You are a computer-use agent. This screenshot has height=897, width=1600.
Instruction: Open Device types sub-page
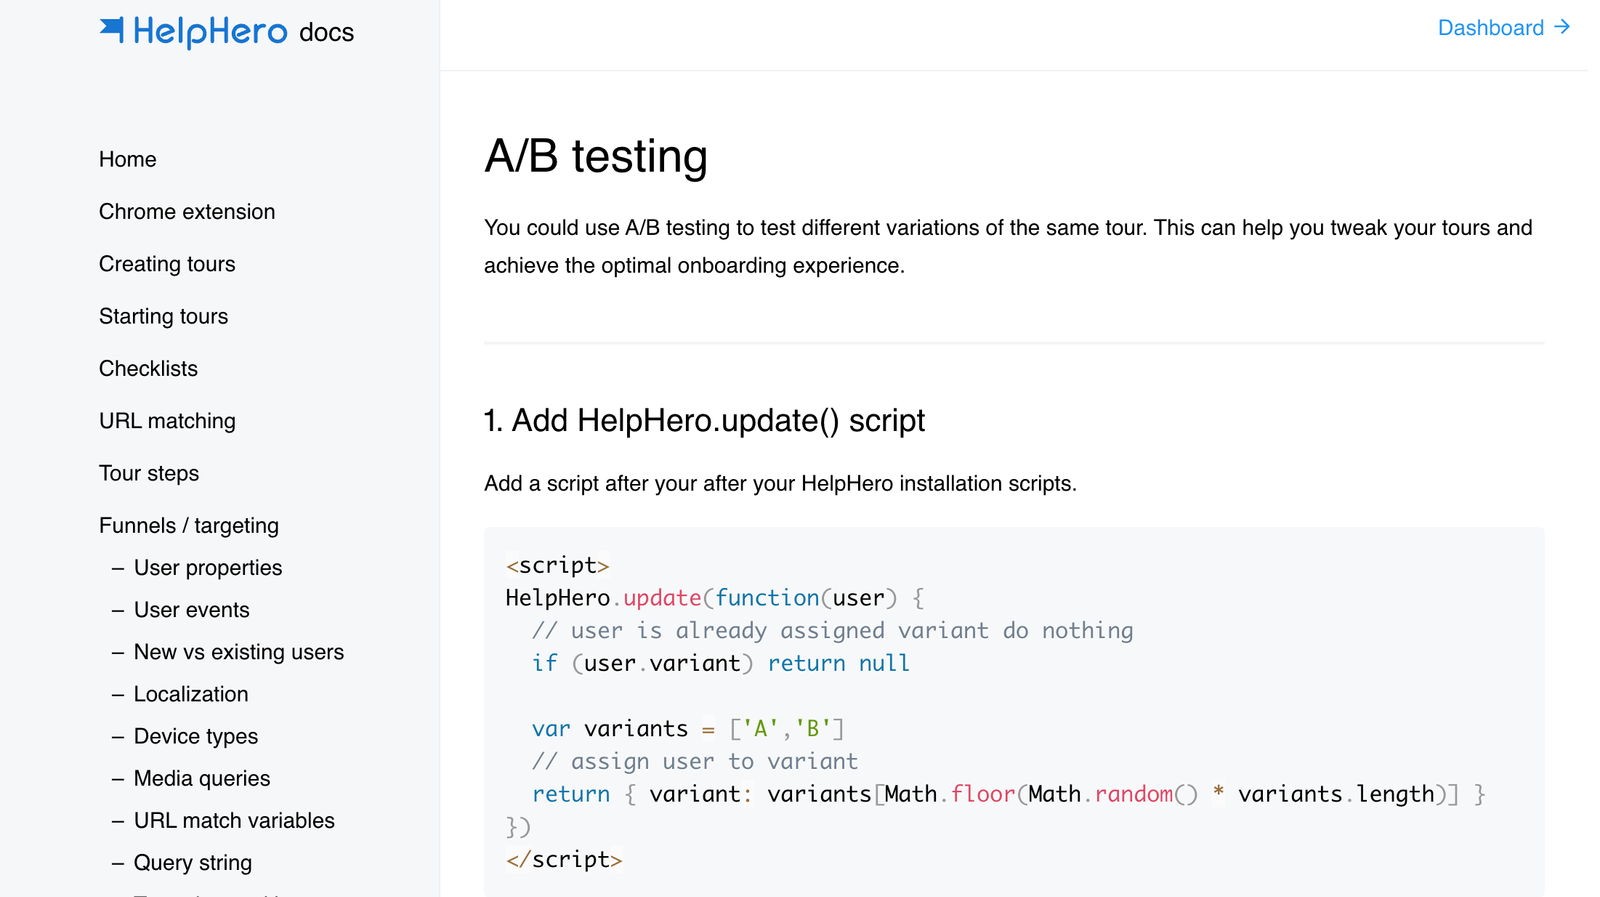pyautogui.click(x=196, y=736)
